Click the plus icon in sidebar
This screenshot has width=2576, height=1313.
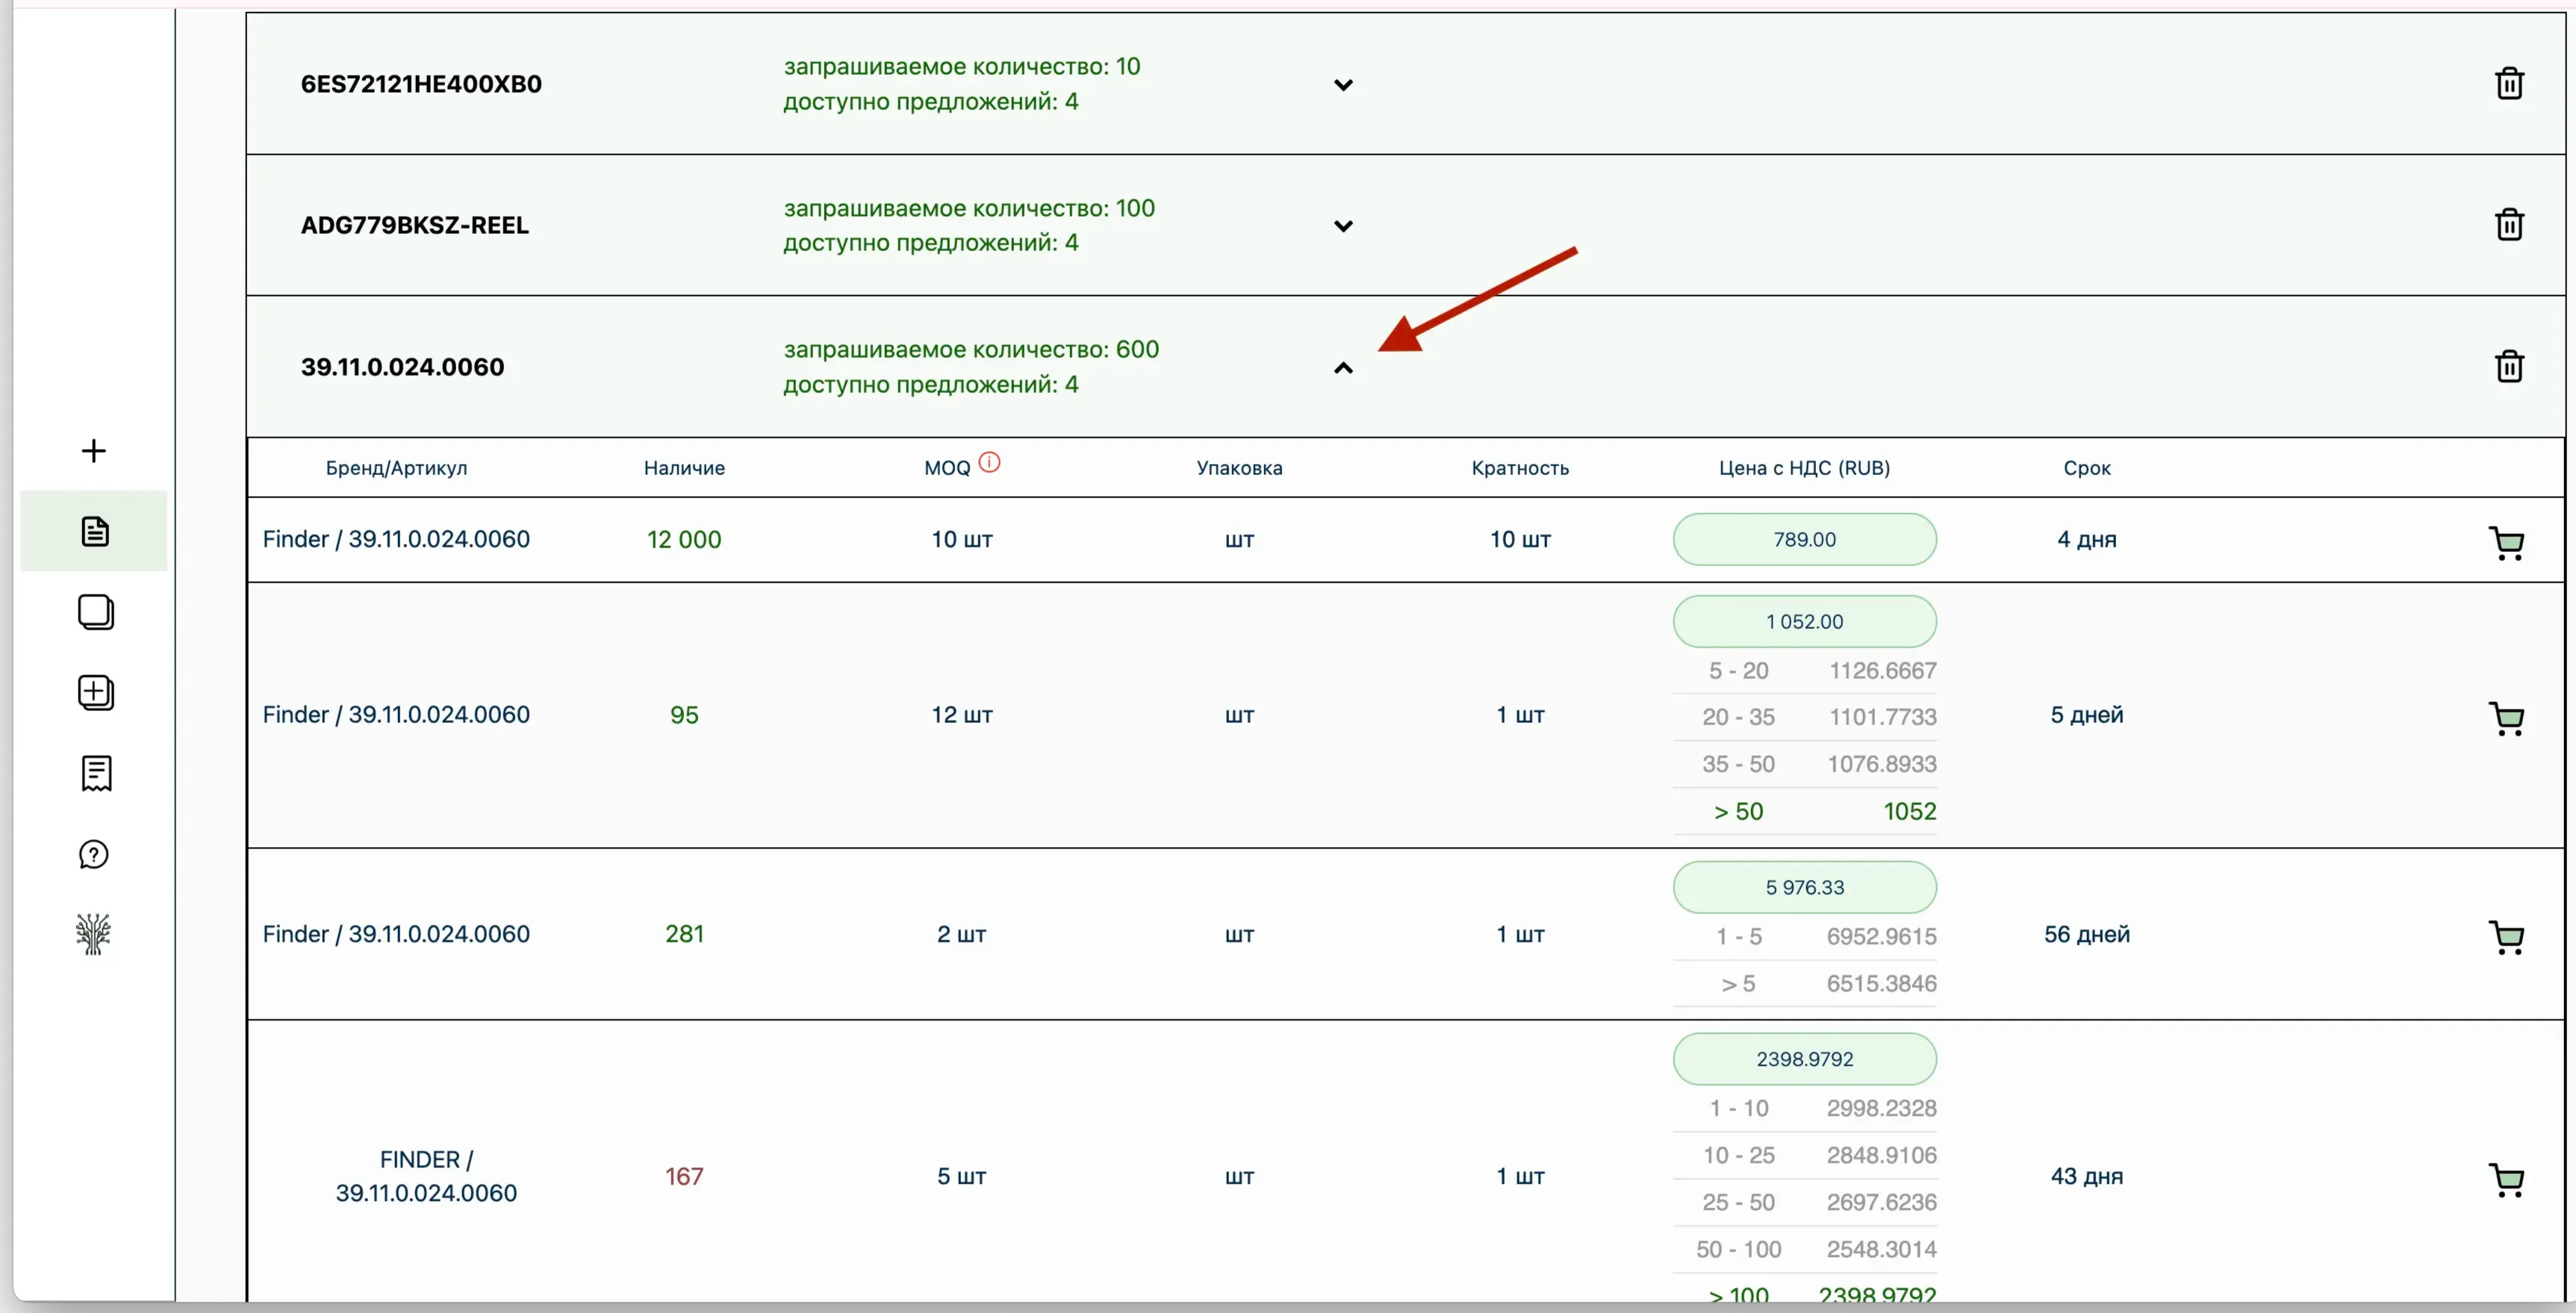[x=94, y=451]
